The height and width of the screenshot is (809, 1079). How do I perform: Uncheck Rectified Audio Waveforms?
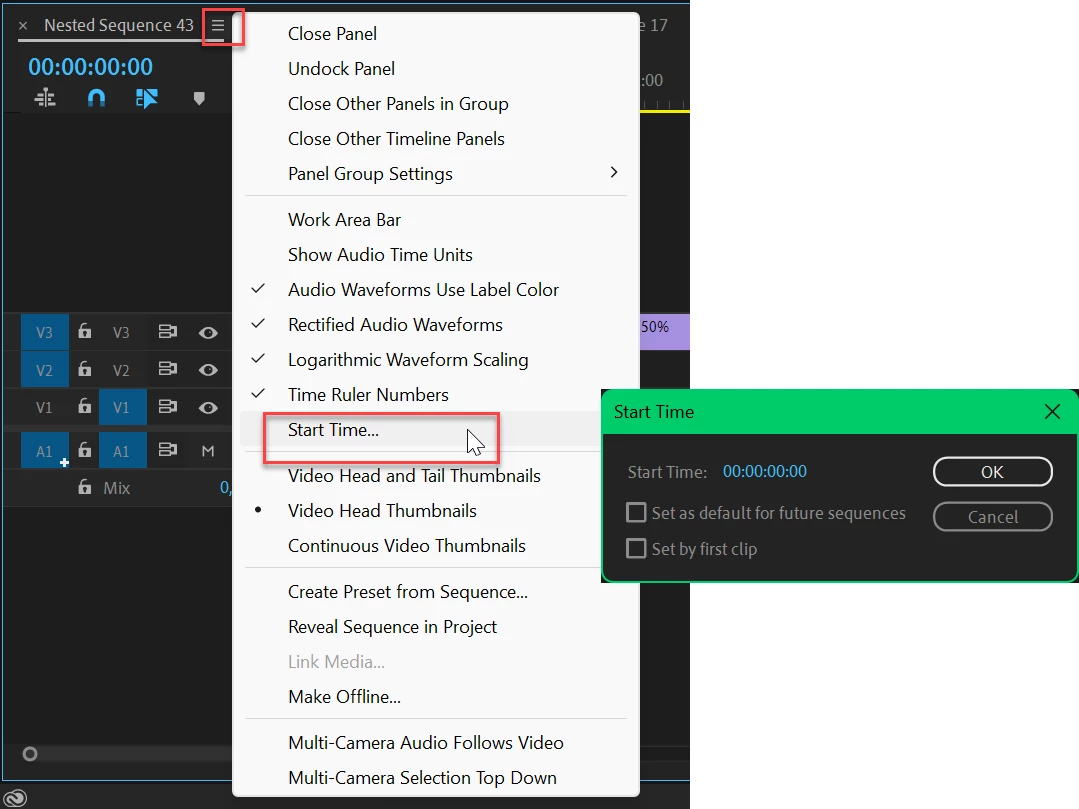click(x=436, y=325)
